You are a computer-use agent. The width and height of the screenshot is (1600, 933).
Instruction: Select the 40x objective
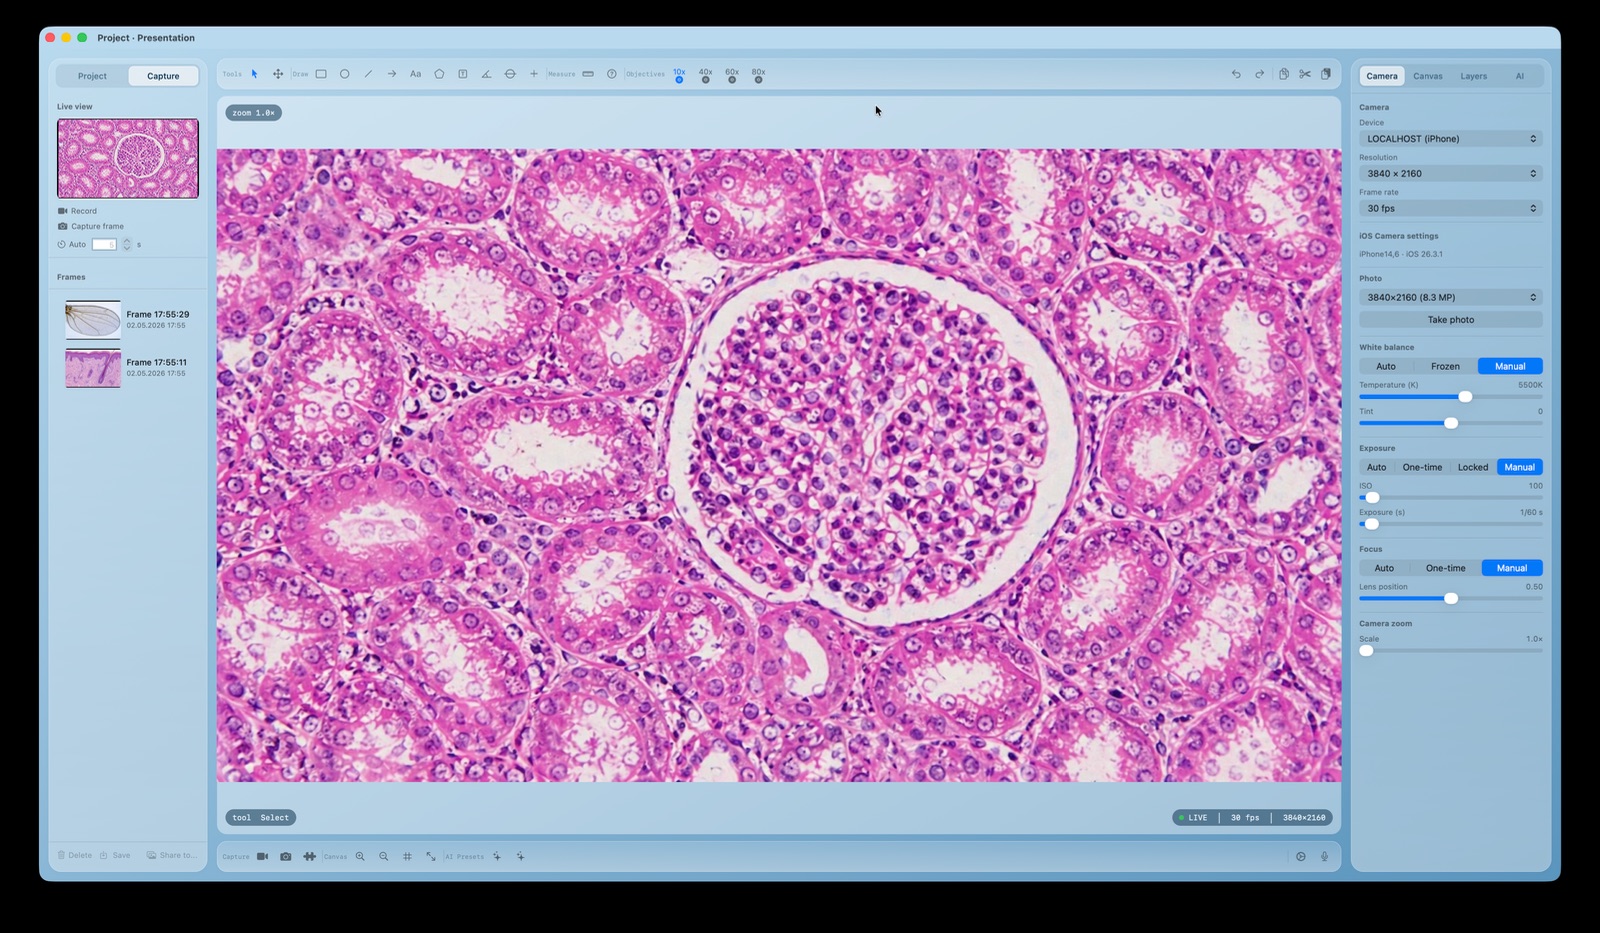pyautogui.click(x=705, y=75)
